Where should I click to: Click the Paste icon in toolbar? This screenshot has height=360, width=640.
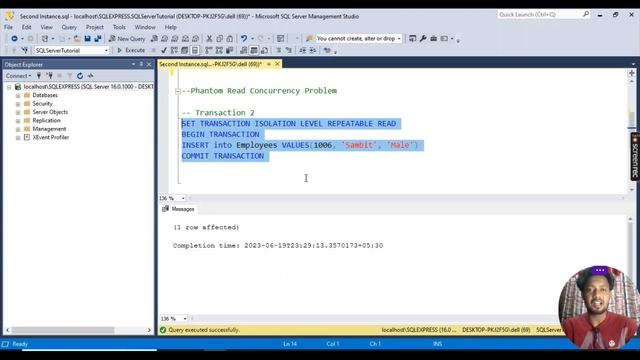(230, 38)
